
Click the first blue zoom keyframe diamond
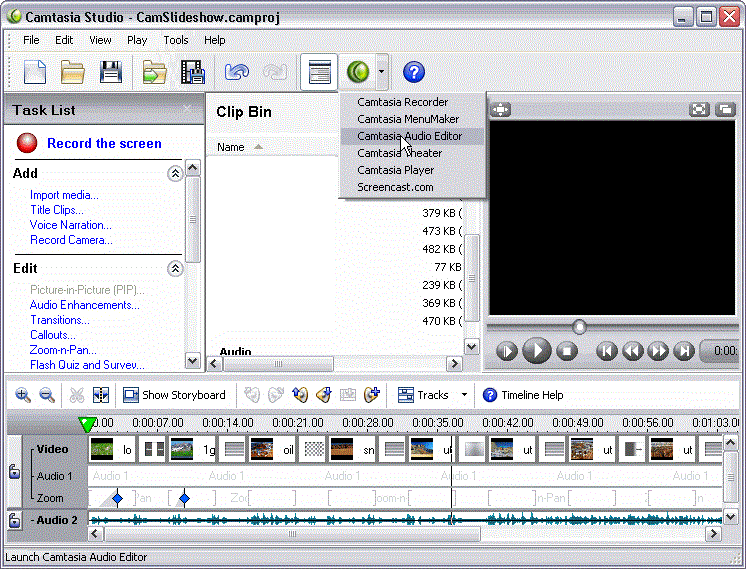[118, 499]
